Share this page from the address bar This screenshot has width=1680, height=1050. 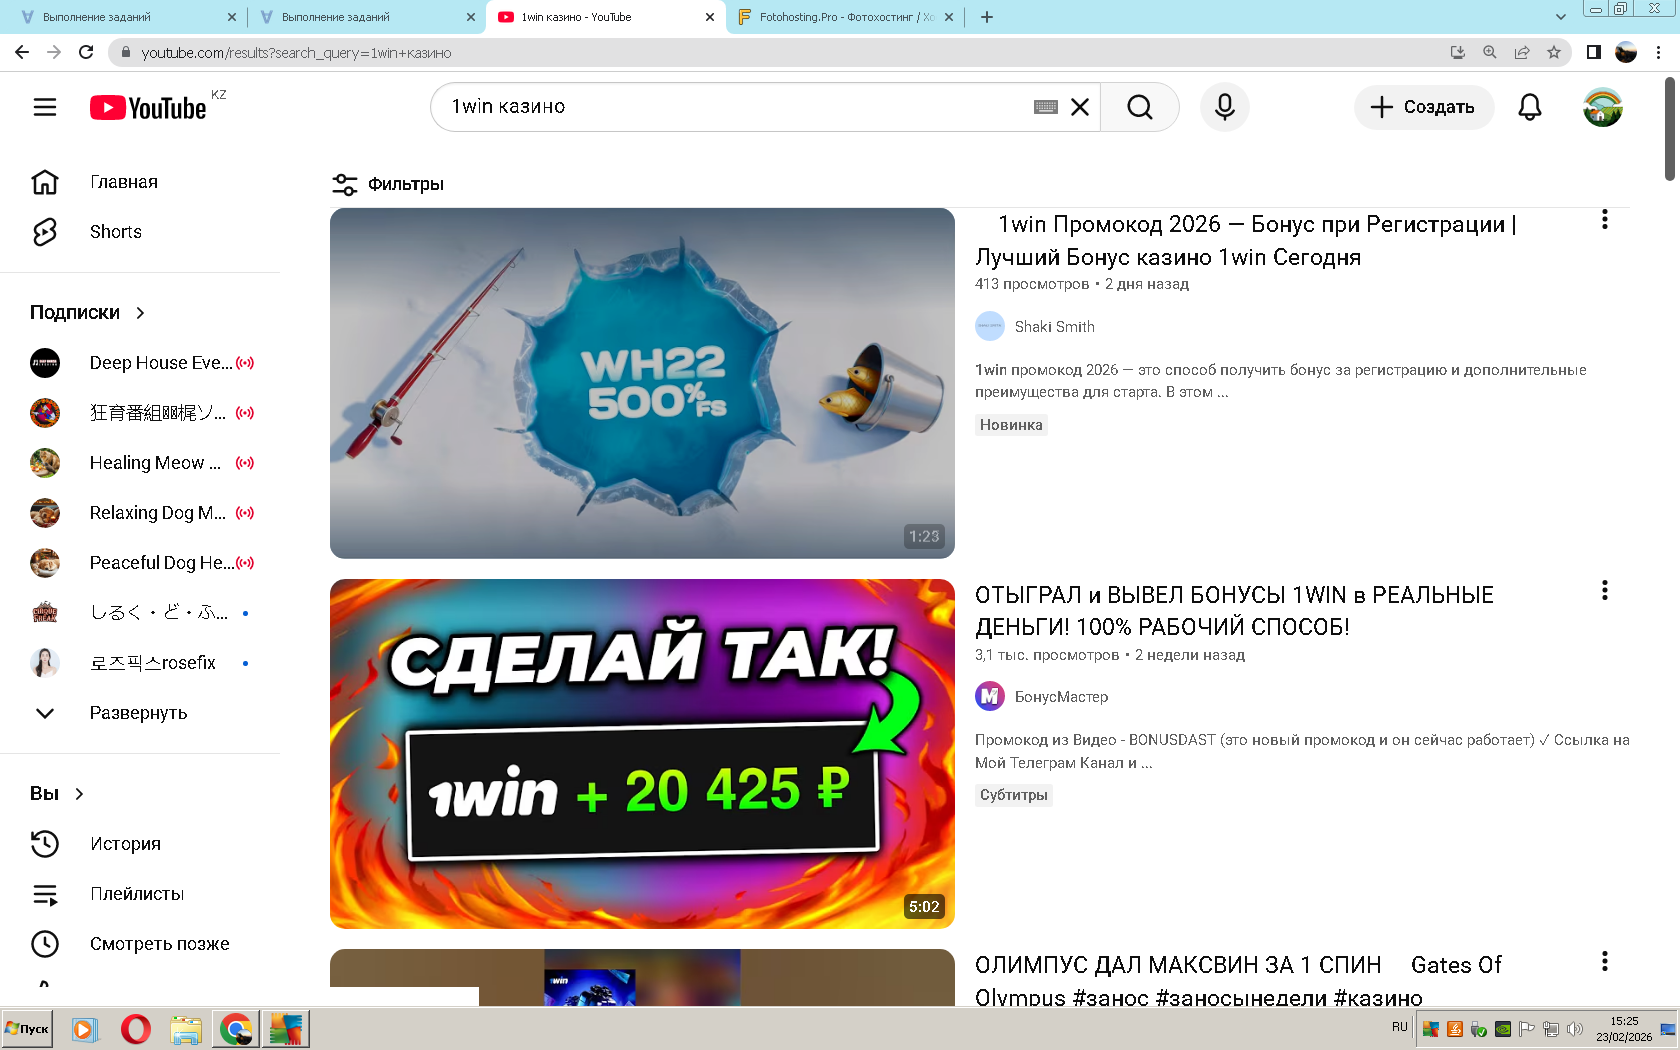click(x=1522, y=53)
